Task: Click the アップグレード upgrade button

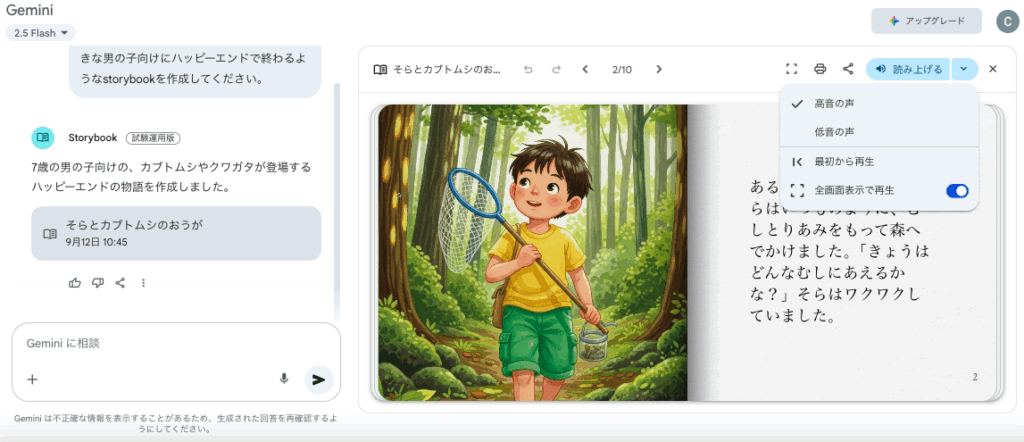Action: coord(926,21)
